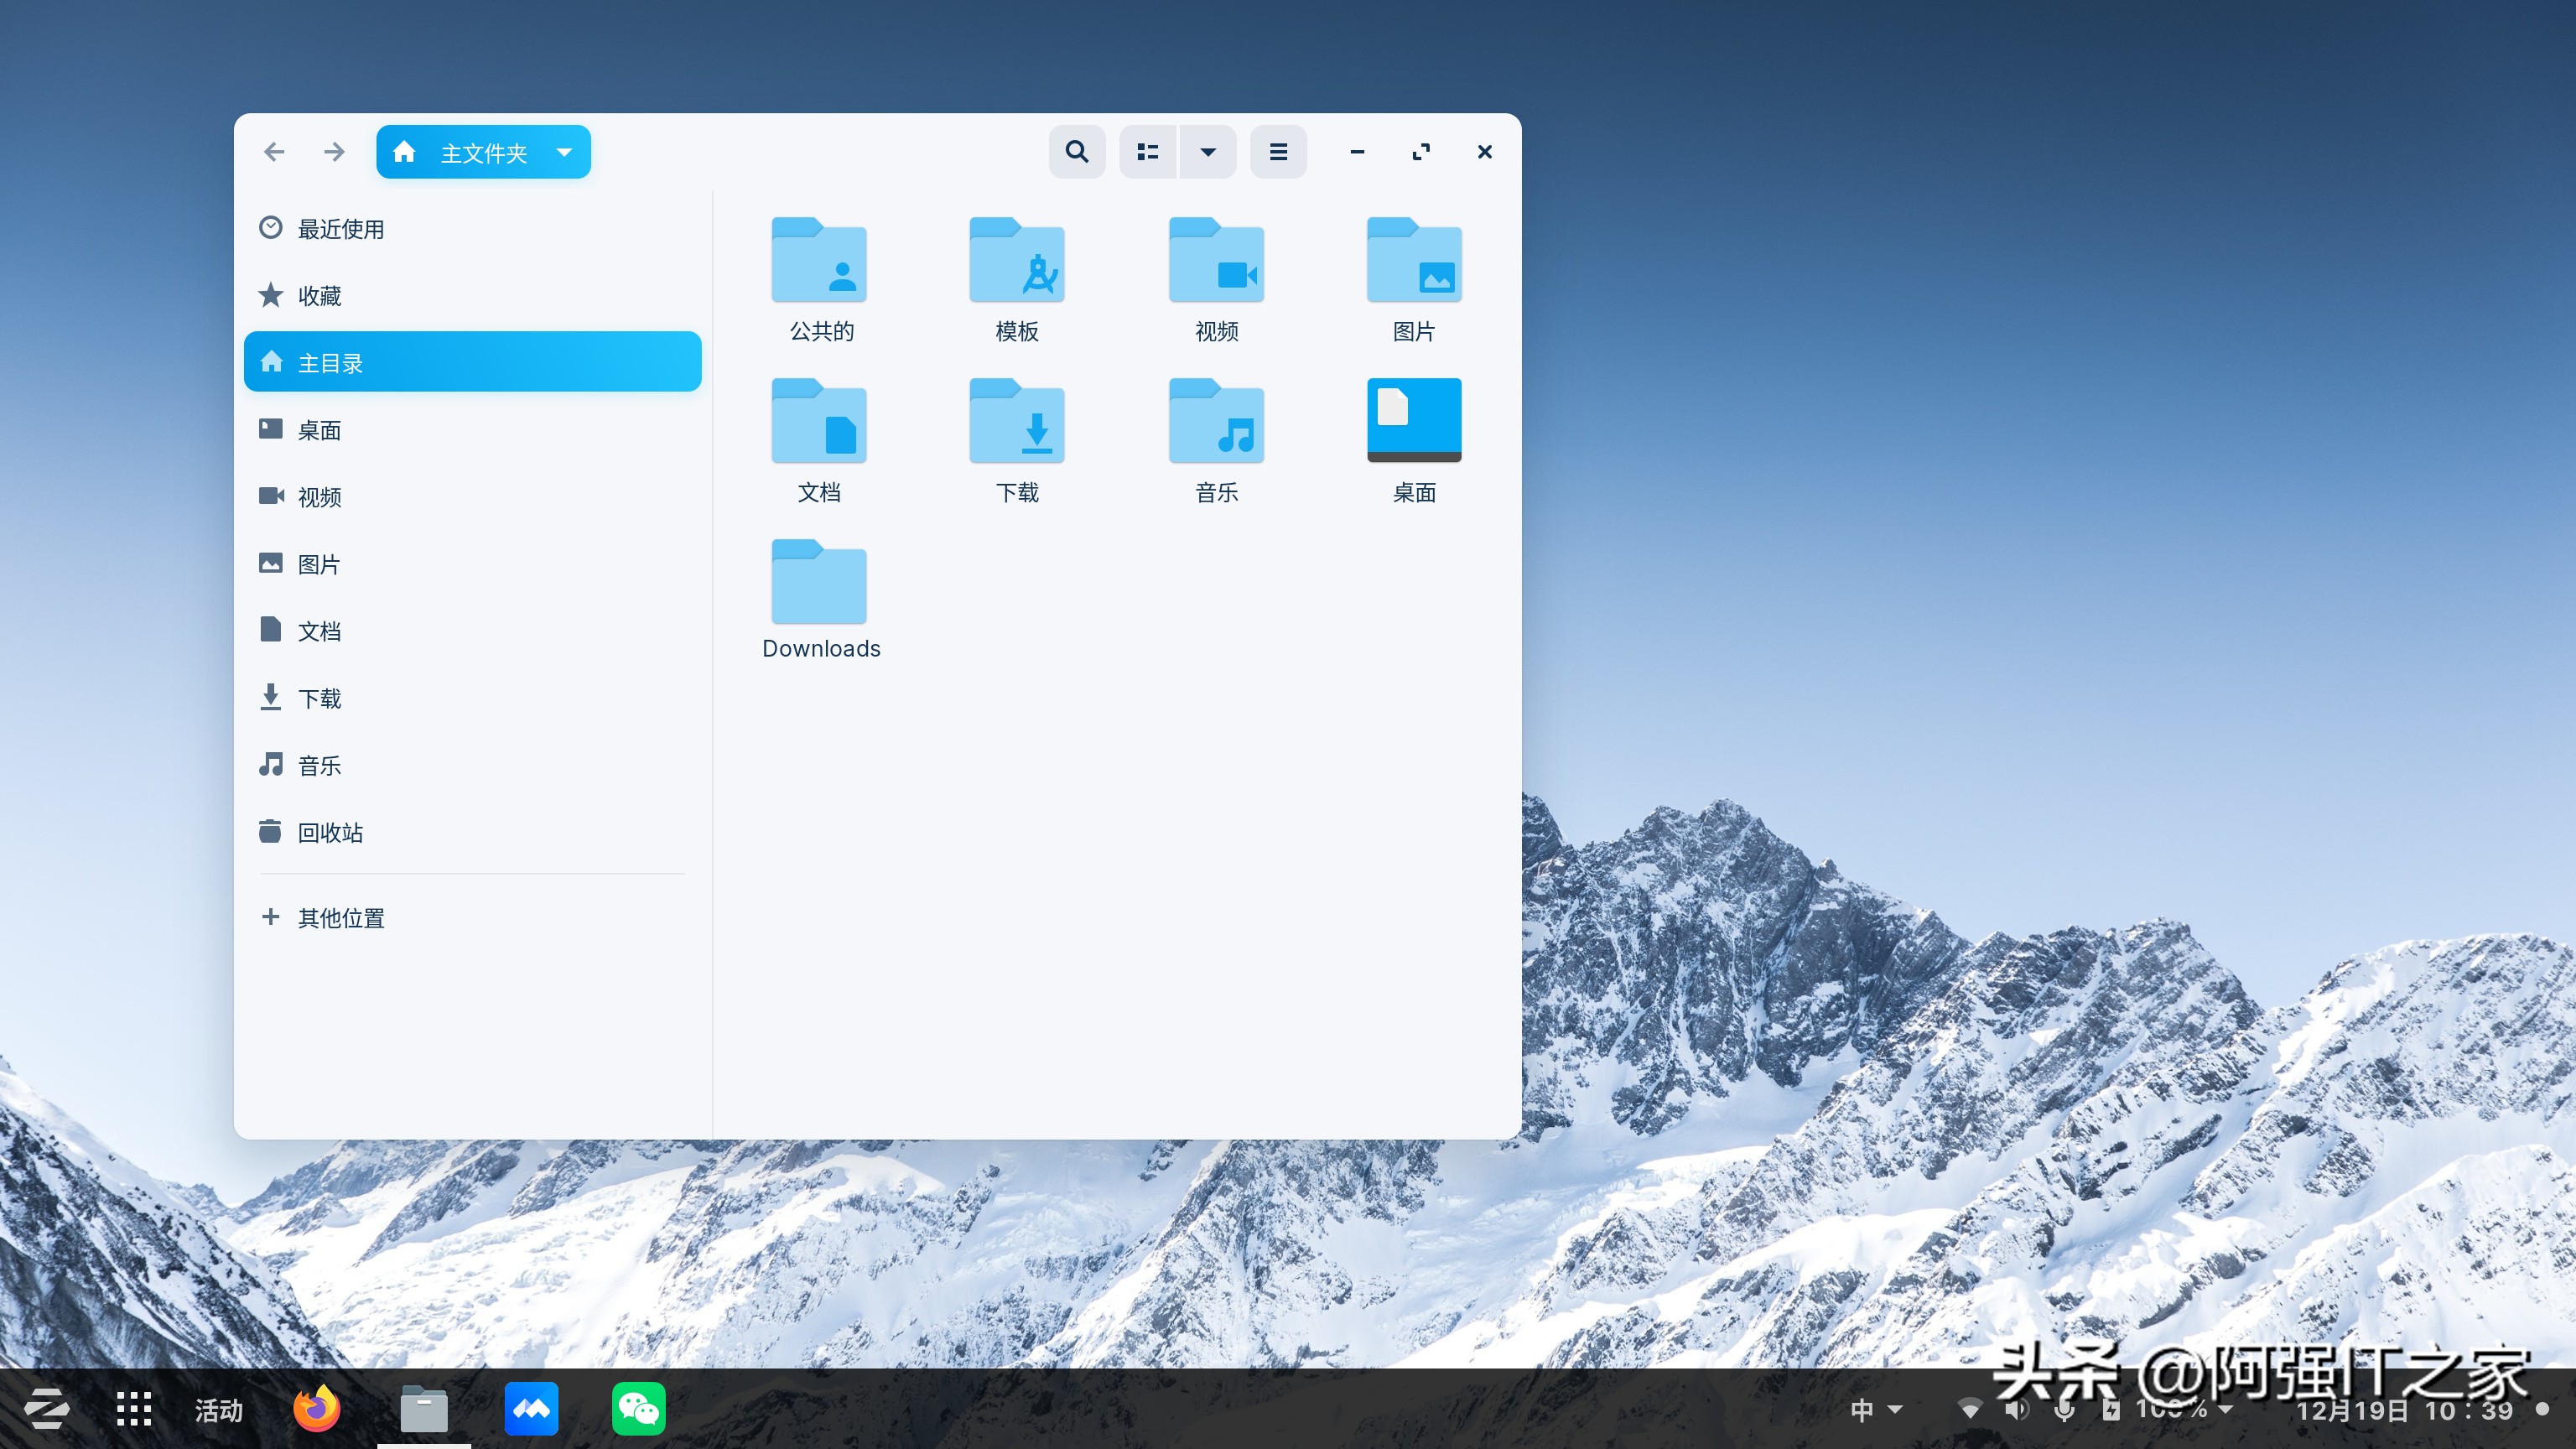Viewport: 2576px width, 1449px height.
Task: Open the view options dropdown arrow
Action: [1208, 151]
